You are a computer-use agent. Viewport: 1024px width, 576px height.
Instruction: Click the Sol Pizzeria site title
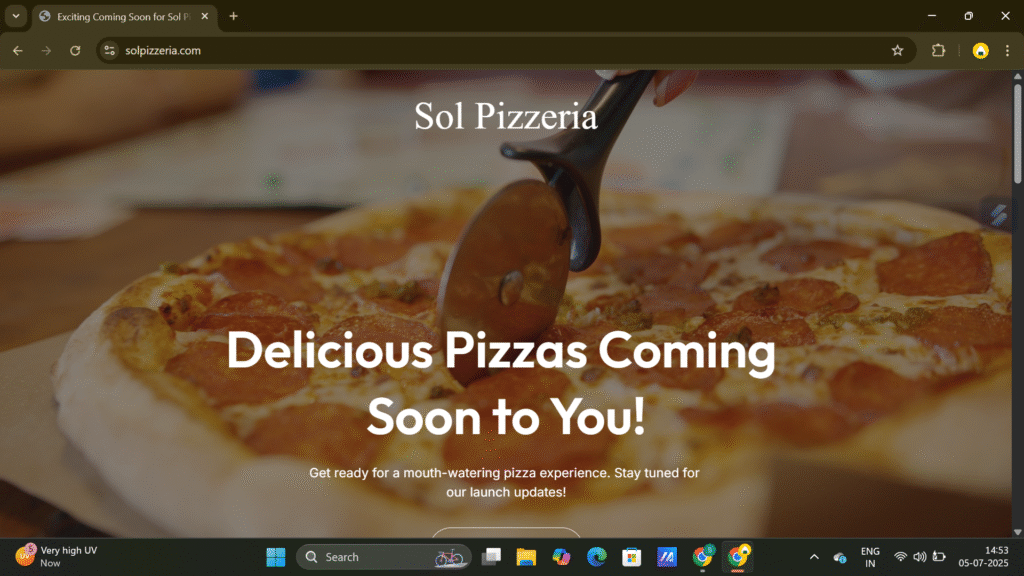pyautogui.click(x=506, y=117)
